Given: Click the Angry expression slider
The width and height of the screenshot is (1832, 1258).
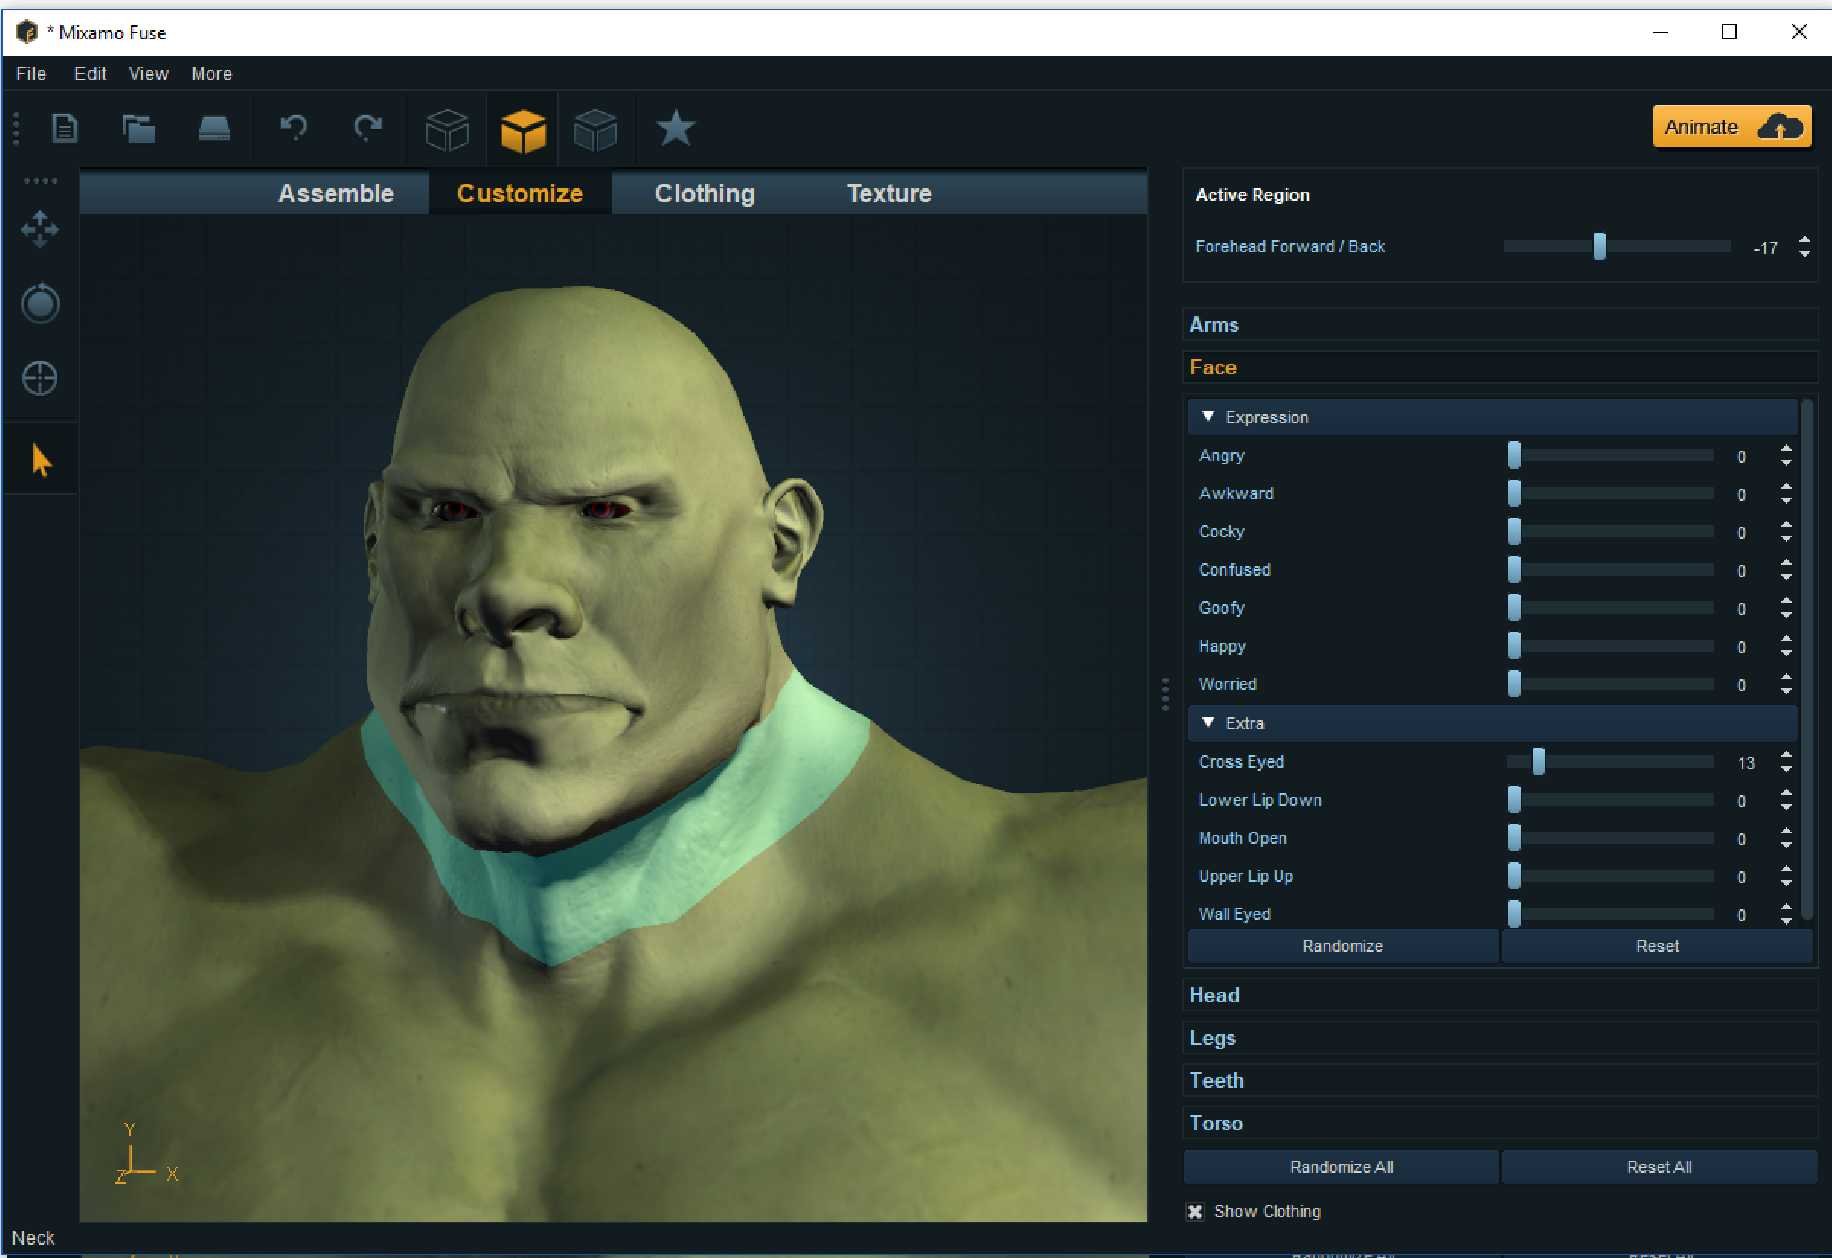Looking at the screenshot, I should point(1611,456).
